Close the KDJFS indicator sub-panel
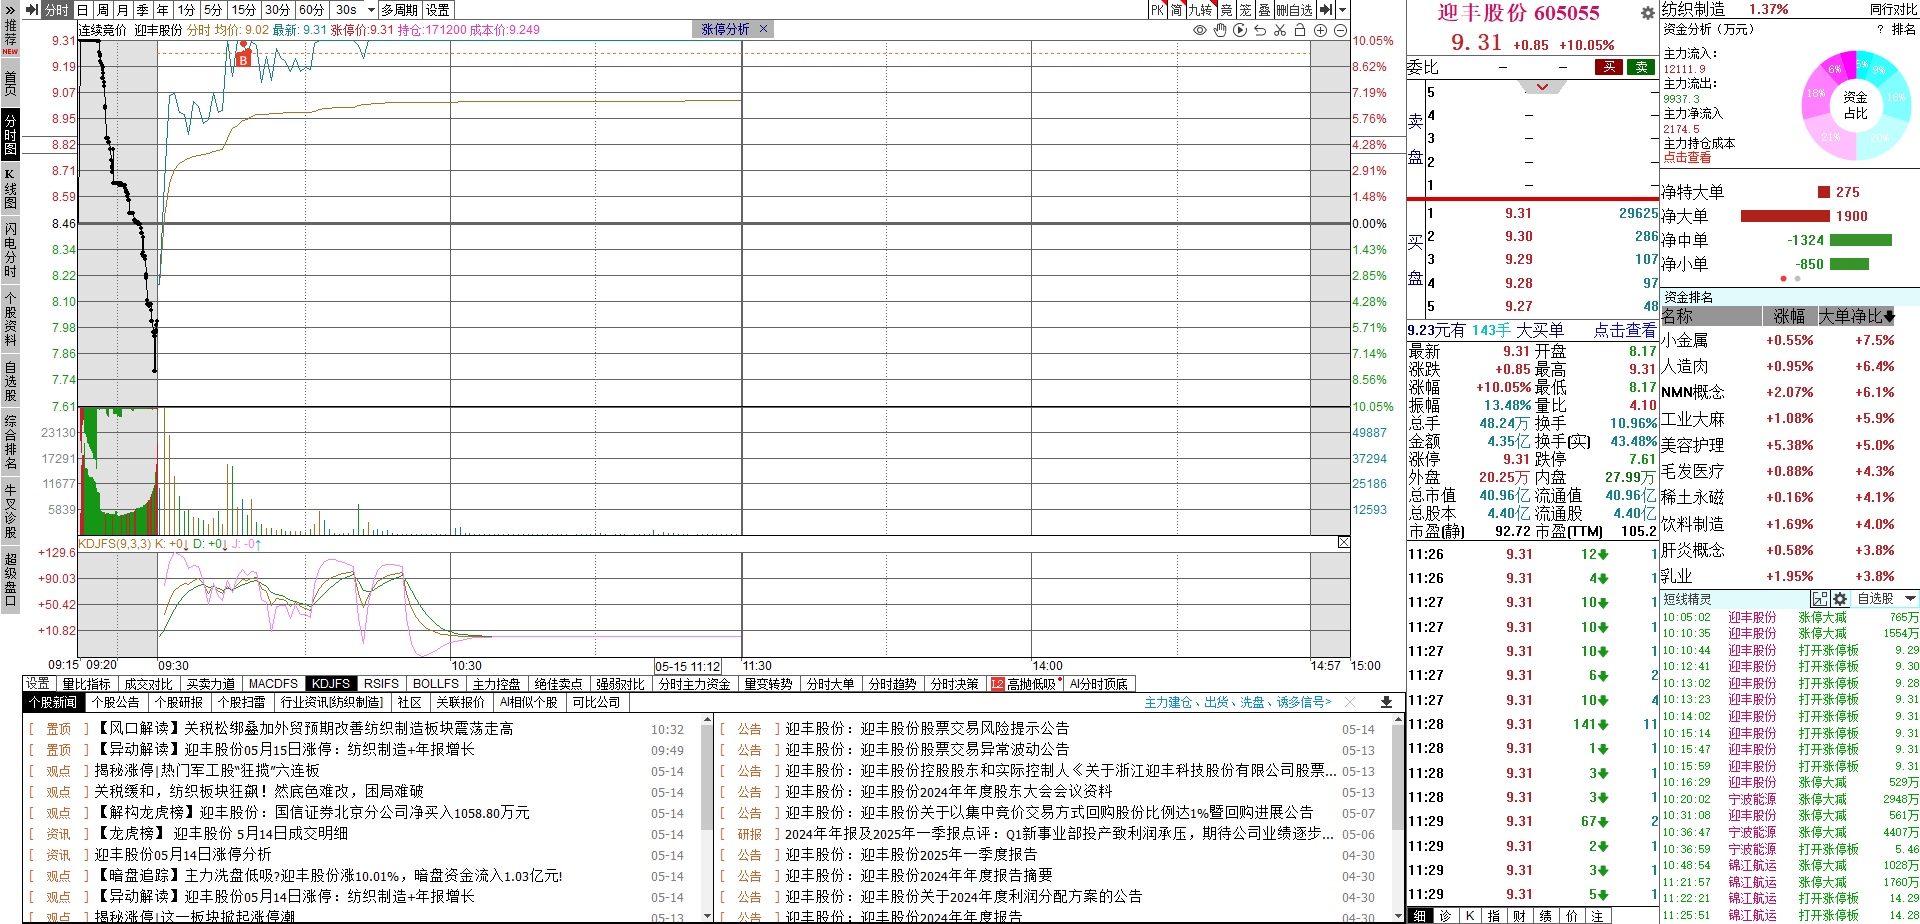The image size is (1920, 924). [1344, 542]
